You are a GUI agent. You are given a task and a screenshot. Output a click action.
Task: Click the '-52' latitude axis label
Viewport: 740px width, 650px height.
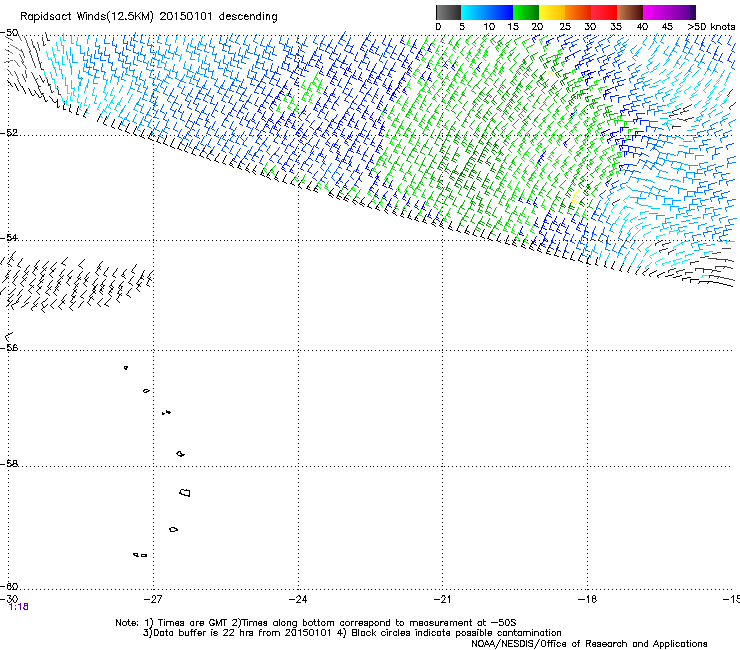pos(9,133)
